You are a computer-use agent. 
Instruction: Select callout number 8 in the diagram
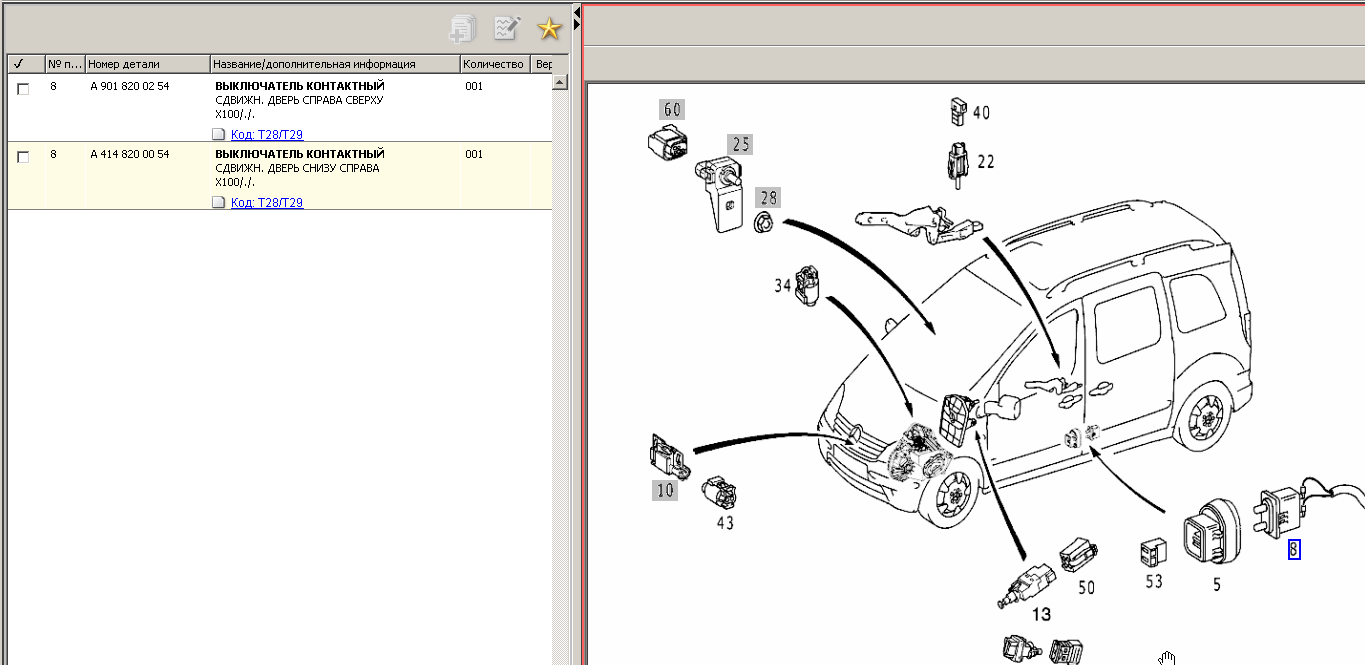click(x=1293, y=549)
